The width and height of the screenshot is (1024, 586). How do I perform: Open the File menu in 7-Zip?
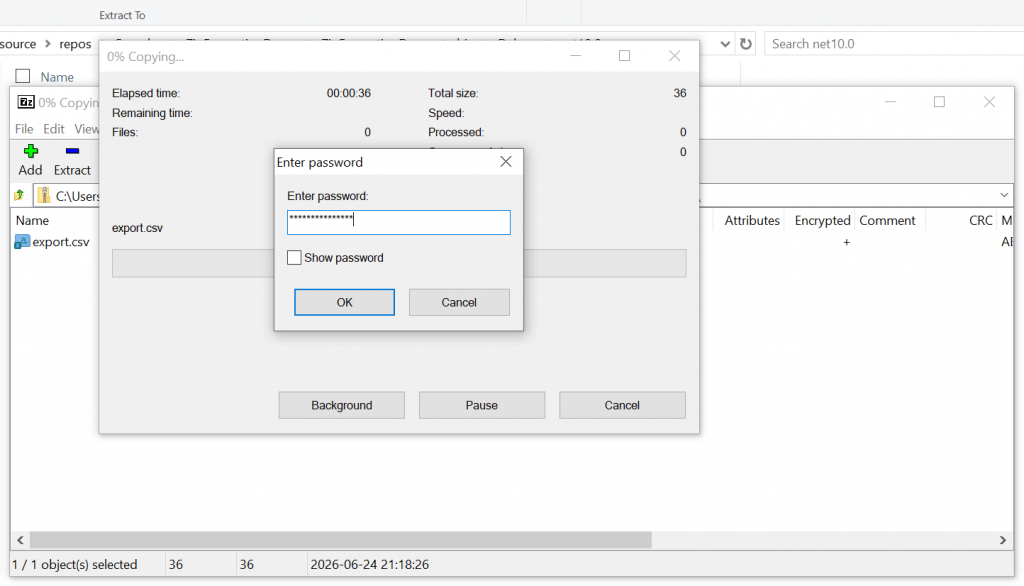[24, 129]
